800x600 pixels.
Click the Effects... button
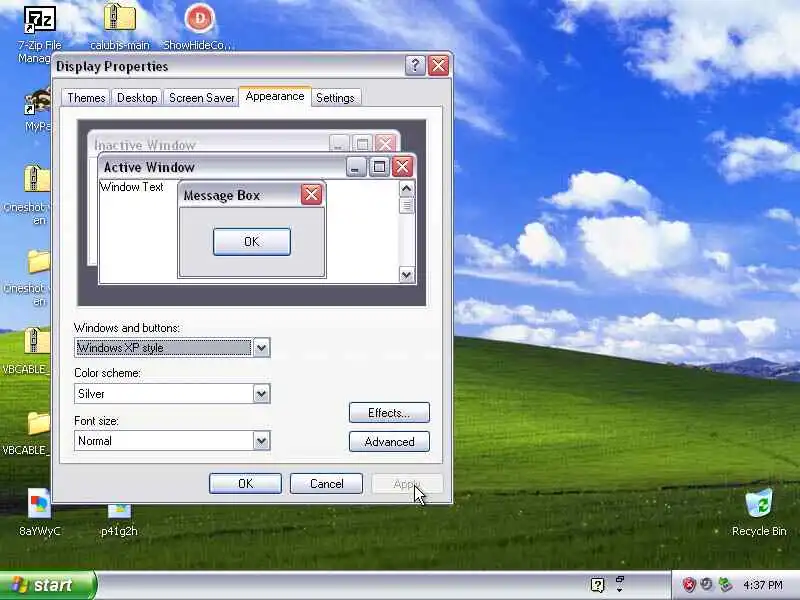(389, 413)
